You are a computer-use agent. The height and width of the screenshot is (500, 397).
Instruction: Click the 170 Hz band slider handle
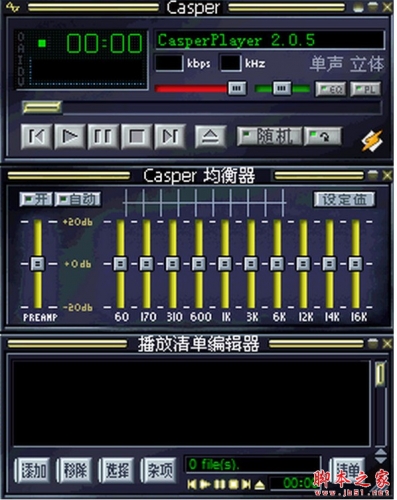coord(146,264)
